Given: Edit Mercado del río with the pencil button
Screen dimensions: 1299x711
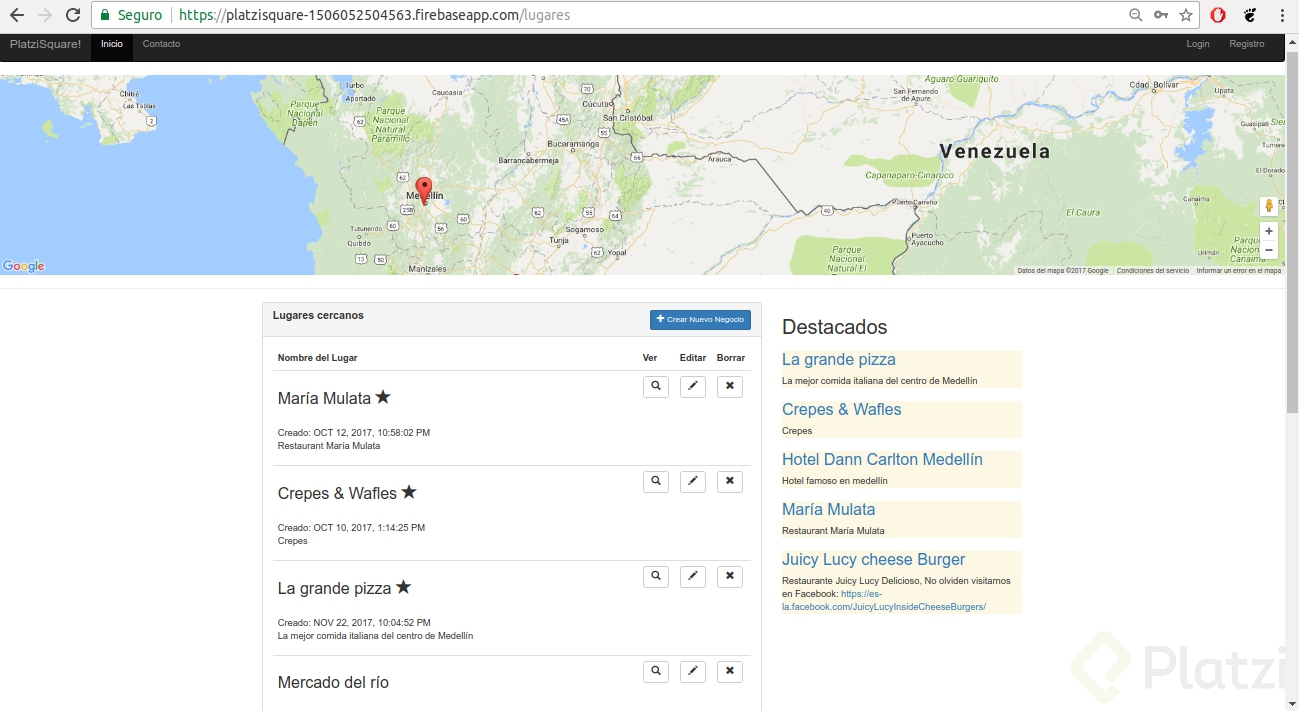Looking at the screenshot, I should click(x=693, y=671).
